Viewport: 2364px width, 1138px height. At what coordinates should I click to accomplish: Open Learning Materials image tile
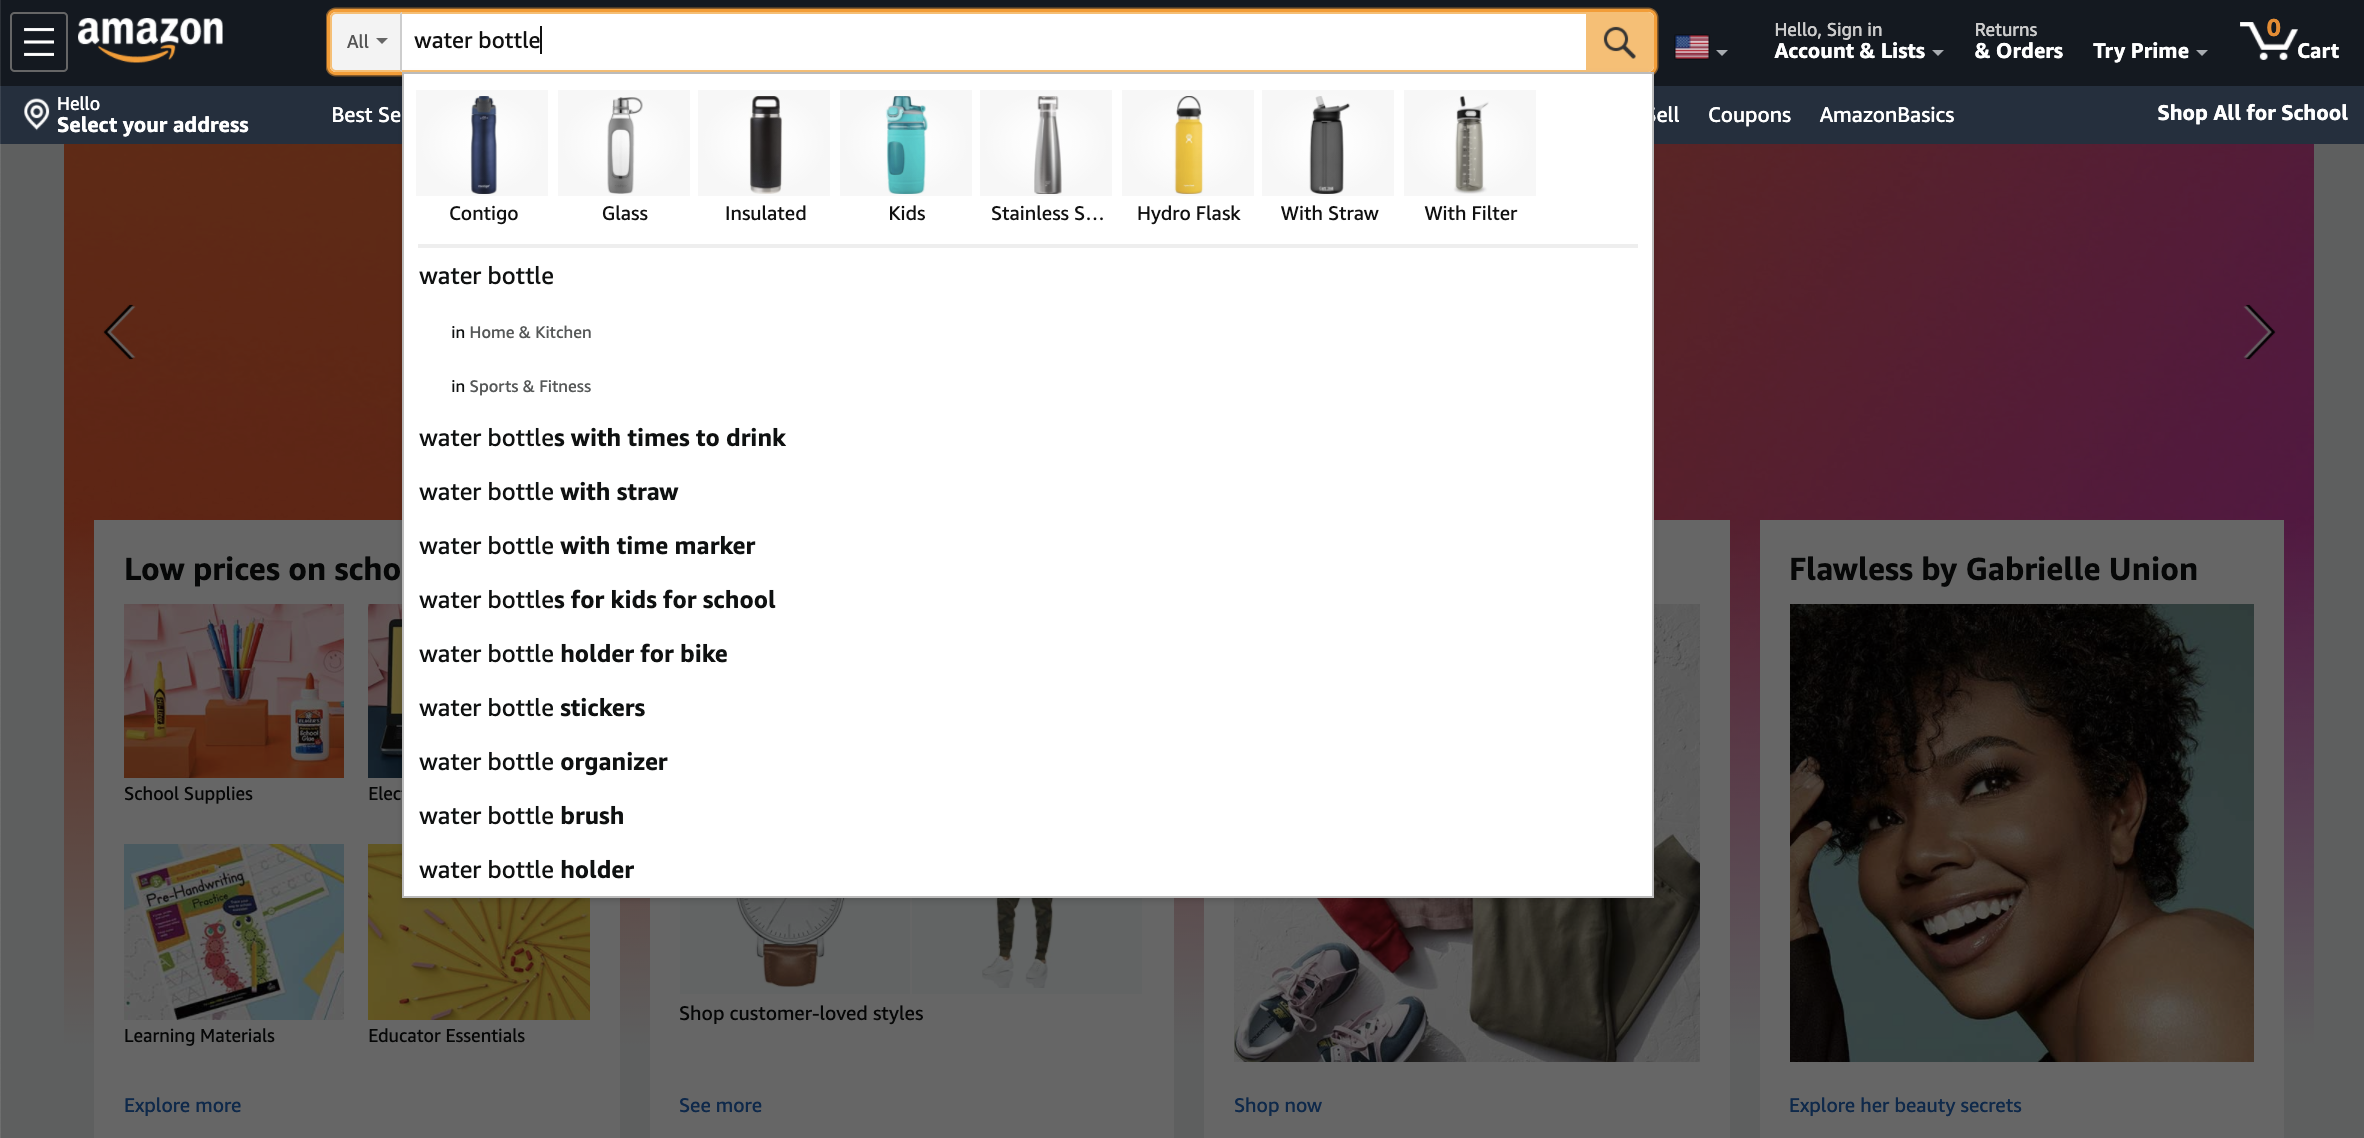(234, 932)
